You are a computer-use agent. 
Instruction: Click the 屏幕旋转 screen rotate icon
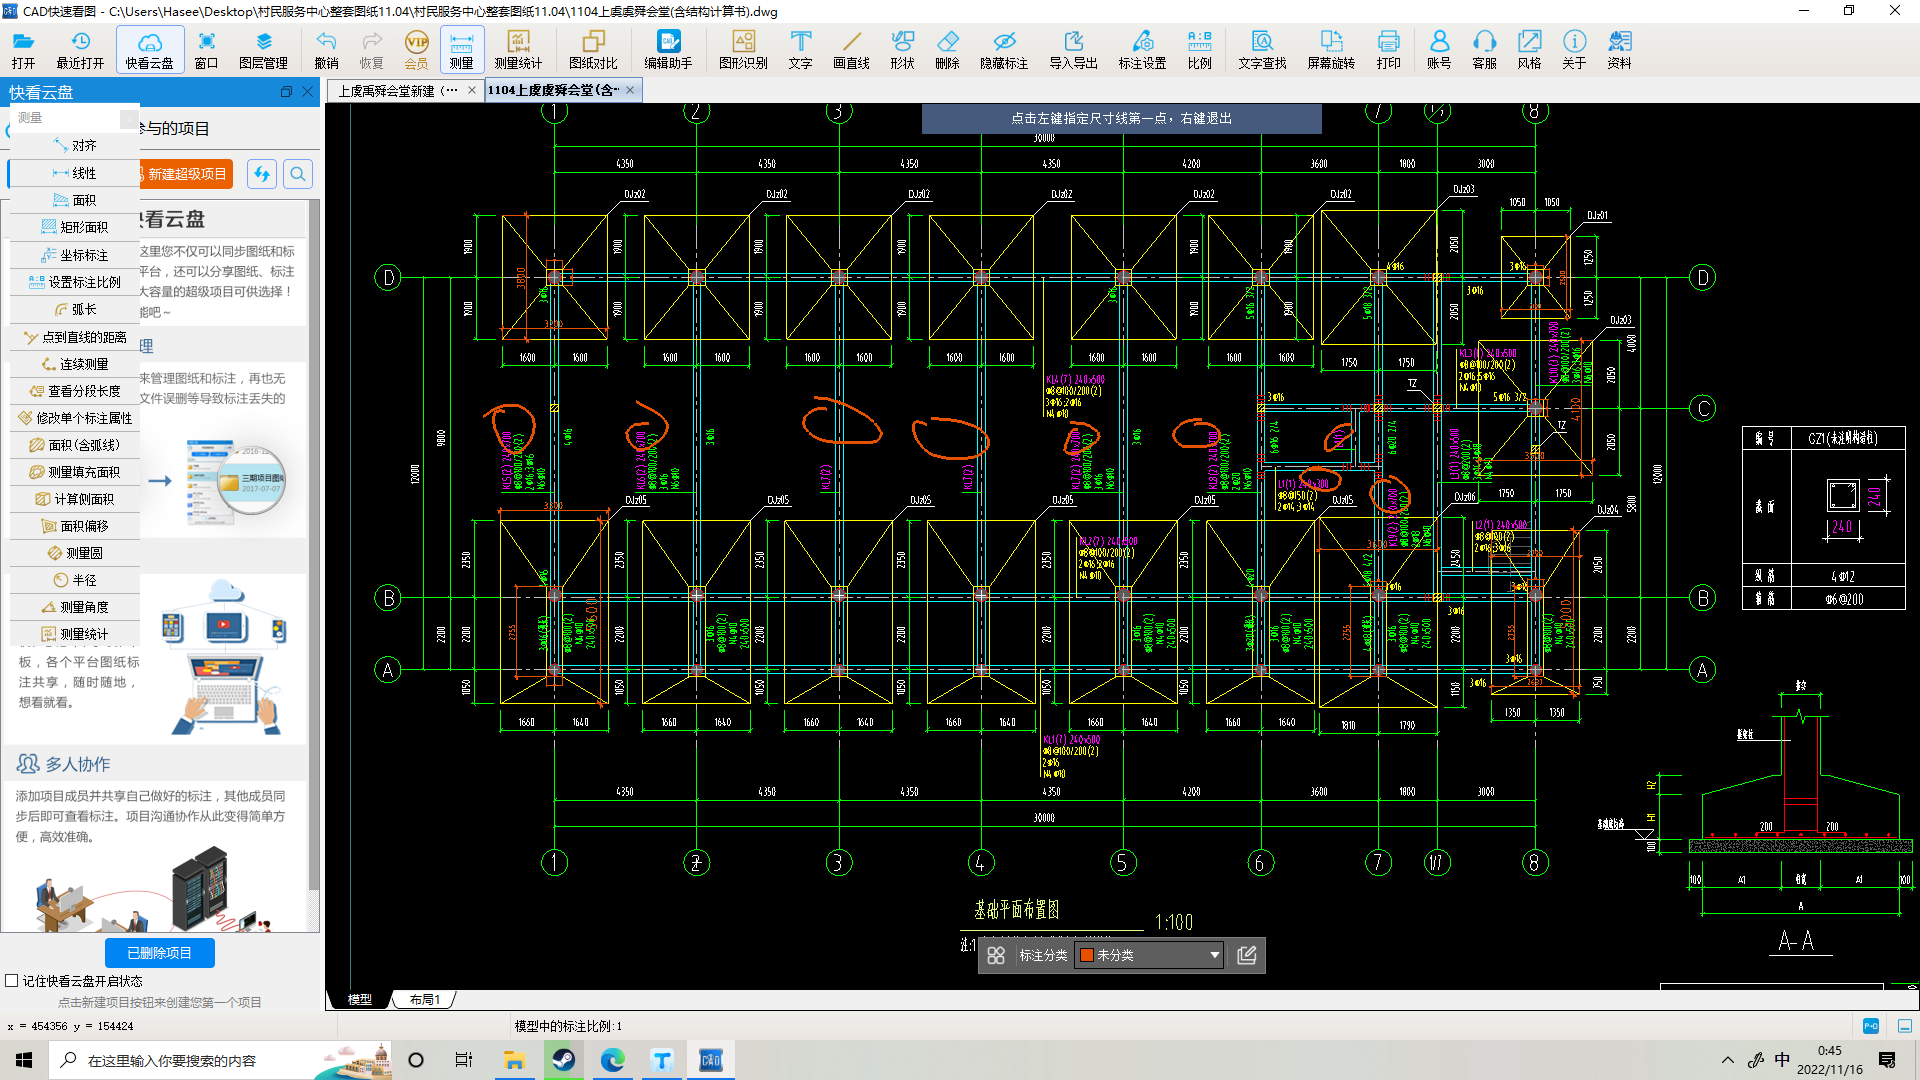pos(1331,49)
